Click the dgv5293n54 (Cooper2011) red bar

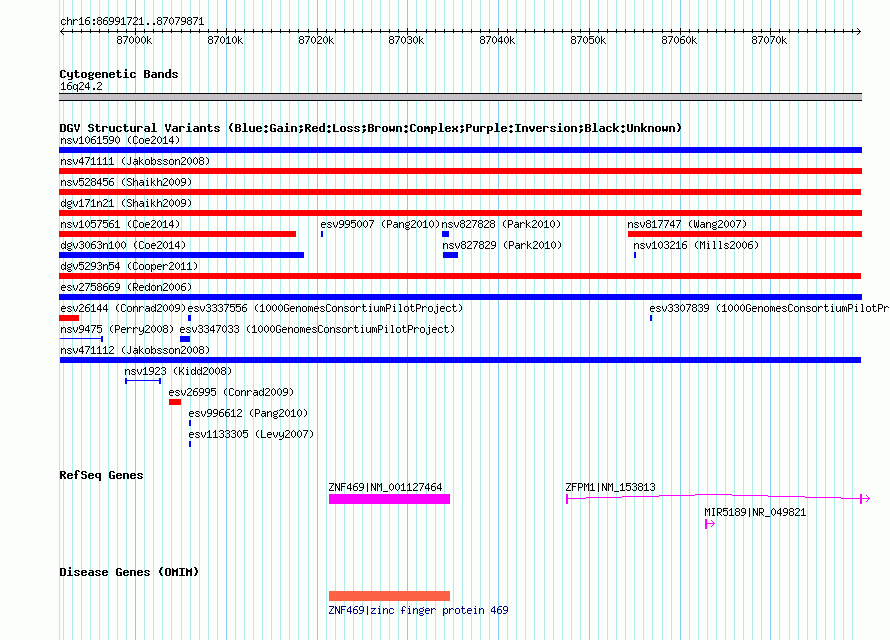point(460,276)
